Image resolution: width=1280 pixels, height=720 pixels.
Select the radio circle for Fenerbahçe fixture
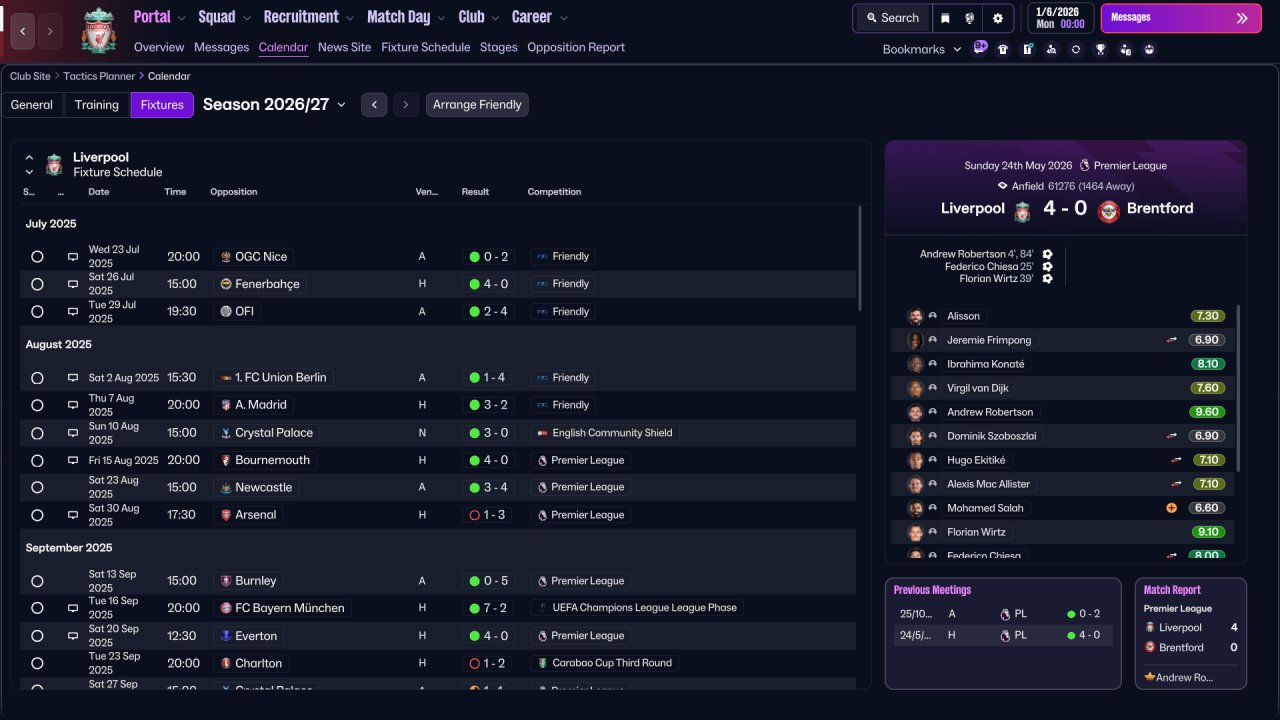37,284
